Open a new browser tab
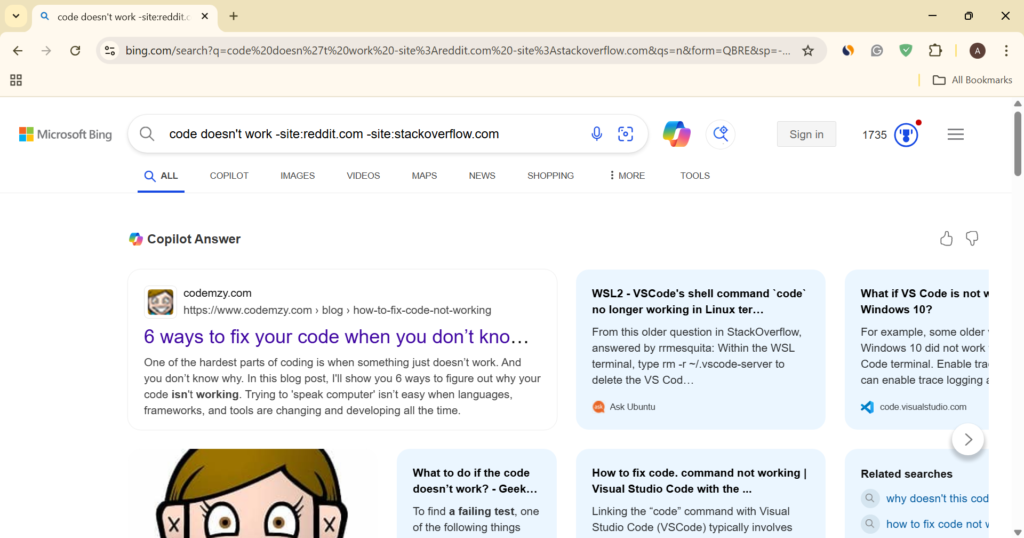This screenshot has height=538, width=1024. coord(233,16)
